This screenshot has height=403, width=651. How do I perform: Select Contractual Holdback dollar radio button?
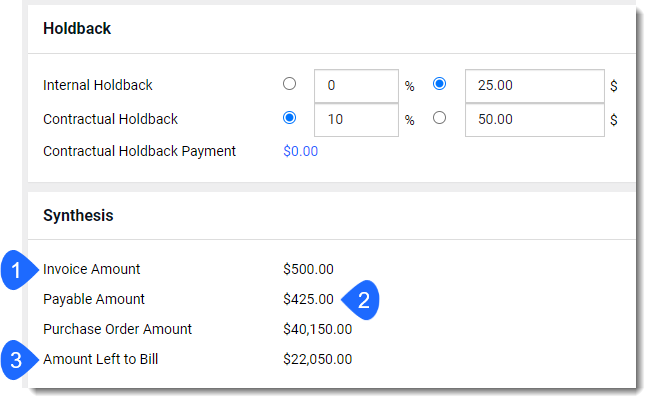439,118
